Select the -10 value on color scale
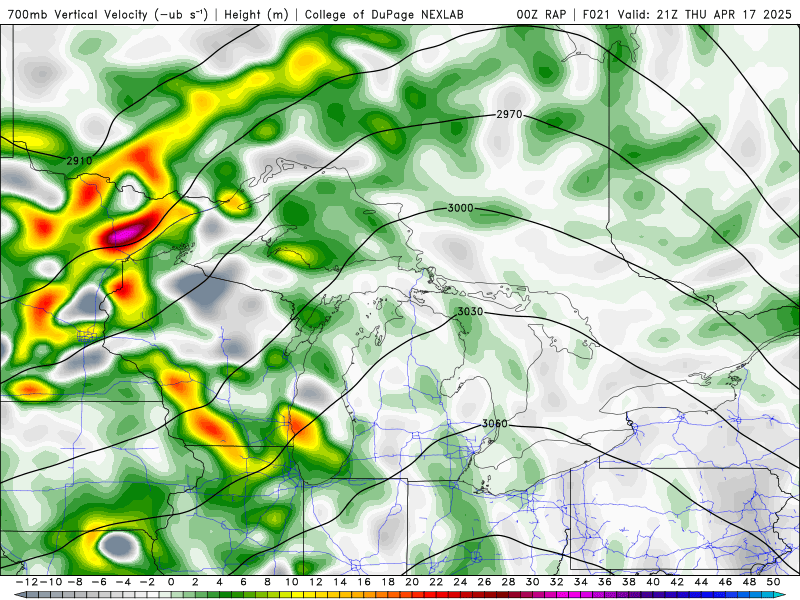The width and height of the screenshot is (800, 600). pyautogui.click(x=50, y=582)
